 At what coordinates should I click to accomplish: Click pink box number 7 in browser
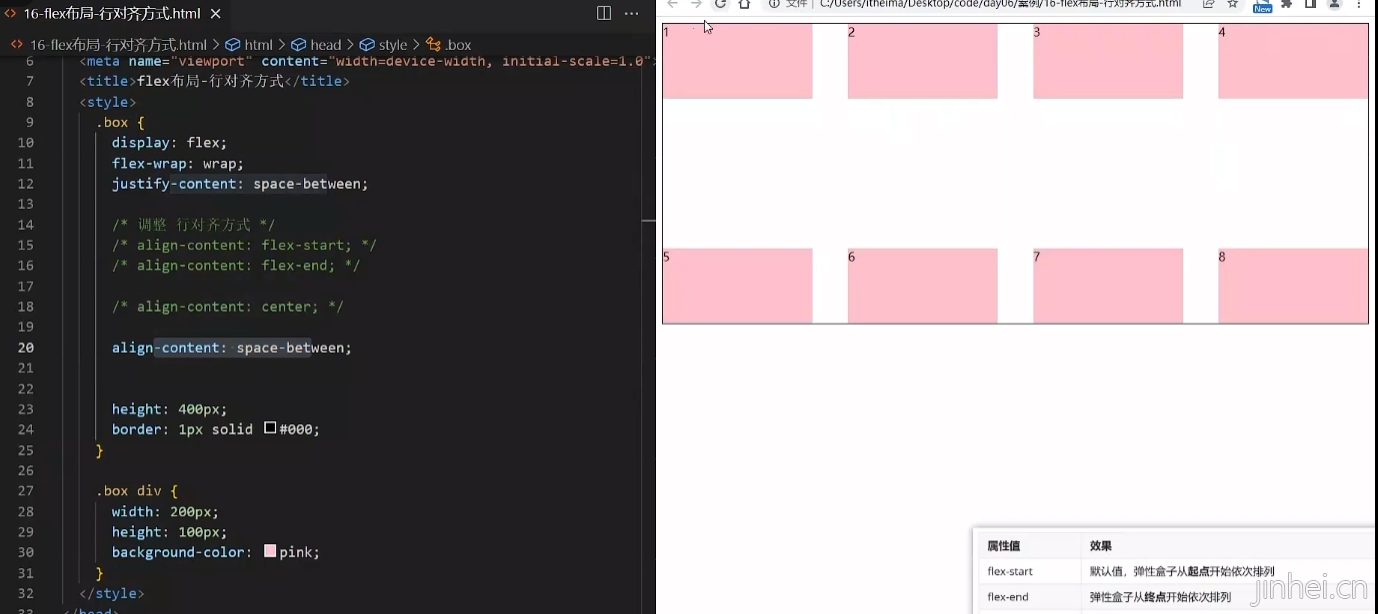[x=1108, y=286]
